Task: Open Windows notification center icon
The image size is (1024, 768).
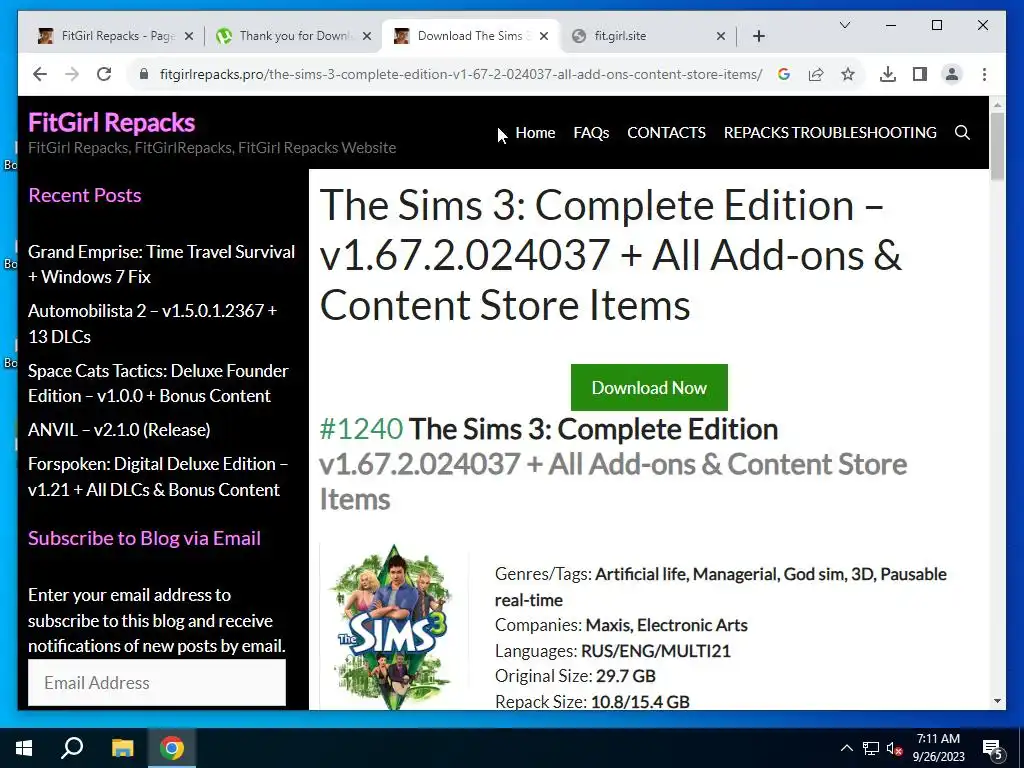Action: (x=992, y=748)
